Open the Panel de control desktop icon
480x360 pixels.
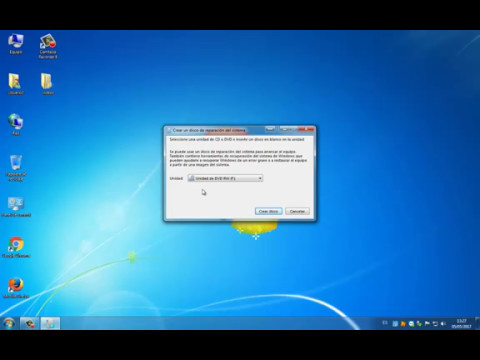[x=16, y=207]
